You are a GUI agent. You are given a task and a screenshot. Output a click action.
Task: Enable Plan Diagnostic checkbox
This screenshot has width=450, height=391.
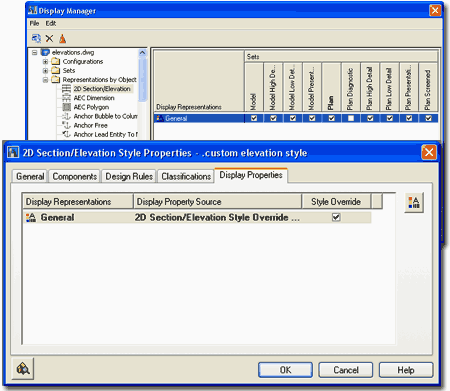[351, 118]
